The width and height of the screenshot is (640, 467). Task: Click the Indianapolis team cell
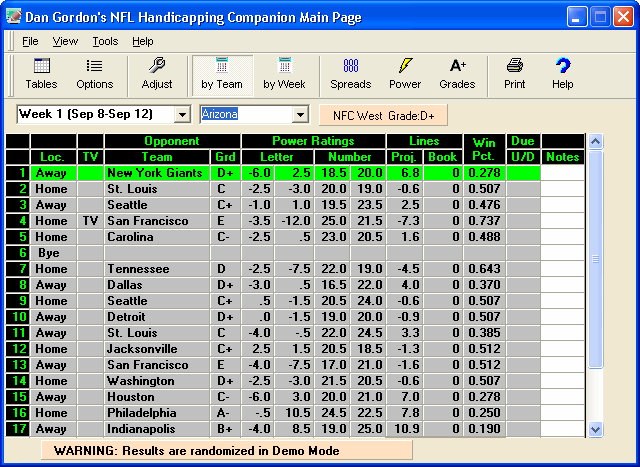coord(157,429)
